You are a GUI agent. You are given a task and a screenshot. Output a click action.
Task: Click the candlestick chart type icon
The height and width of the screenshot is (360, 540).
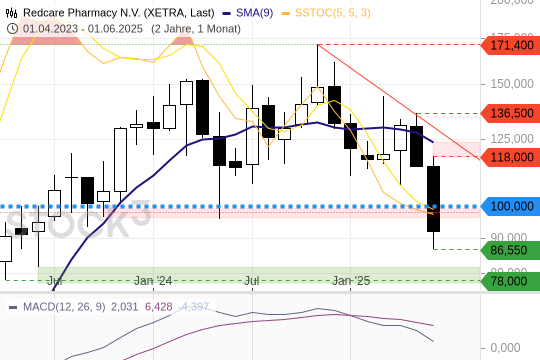tap(11, 13)
